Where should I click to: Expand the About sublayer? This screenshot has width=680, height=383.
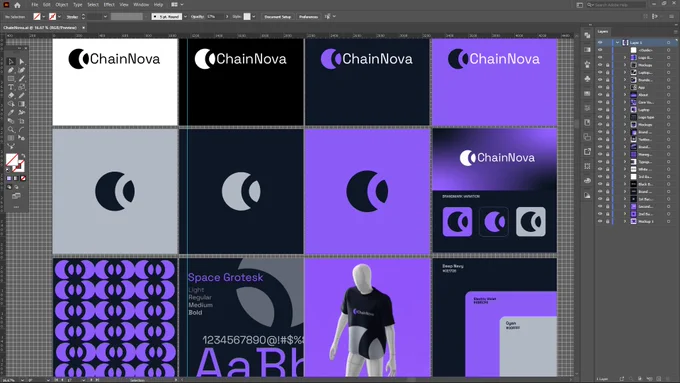[x=625, y=95]
